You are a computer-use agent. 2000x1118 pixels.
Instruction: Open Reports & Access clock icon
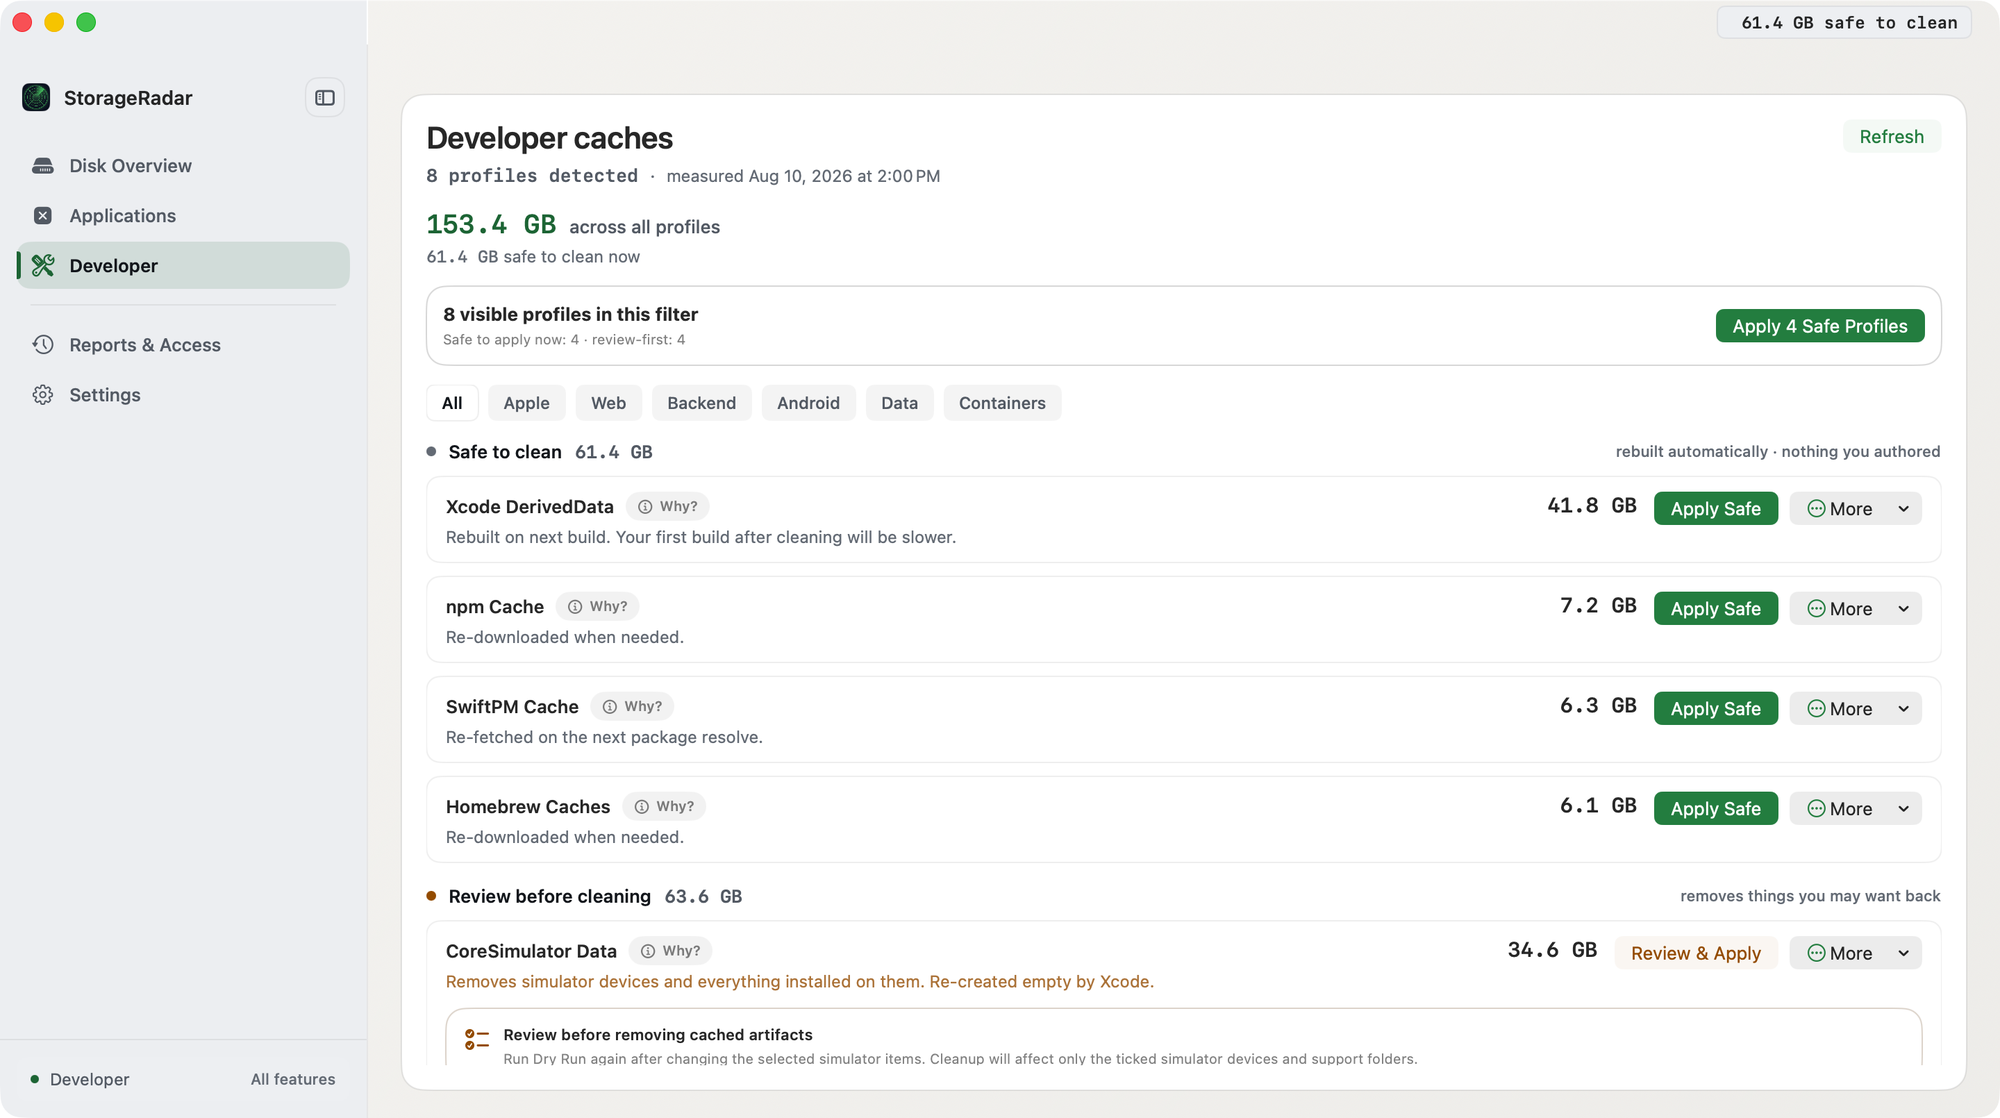tap(43, 345)
